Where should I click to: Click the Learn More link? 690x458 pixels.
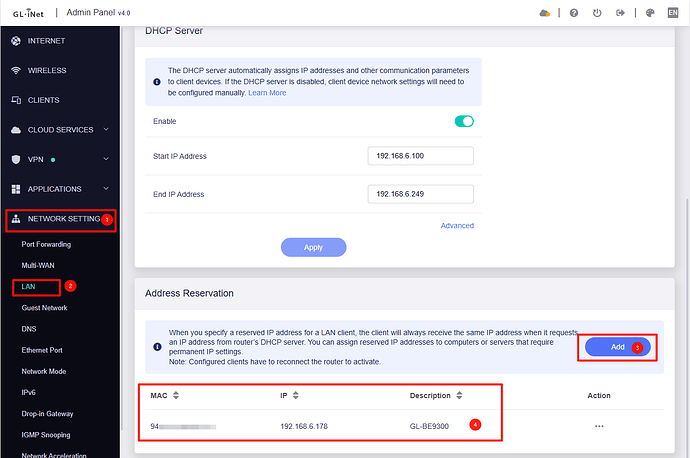pos(267,93)
